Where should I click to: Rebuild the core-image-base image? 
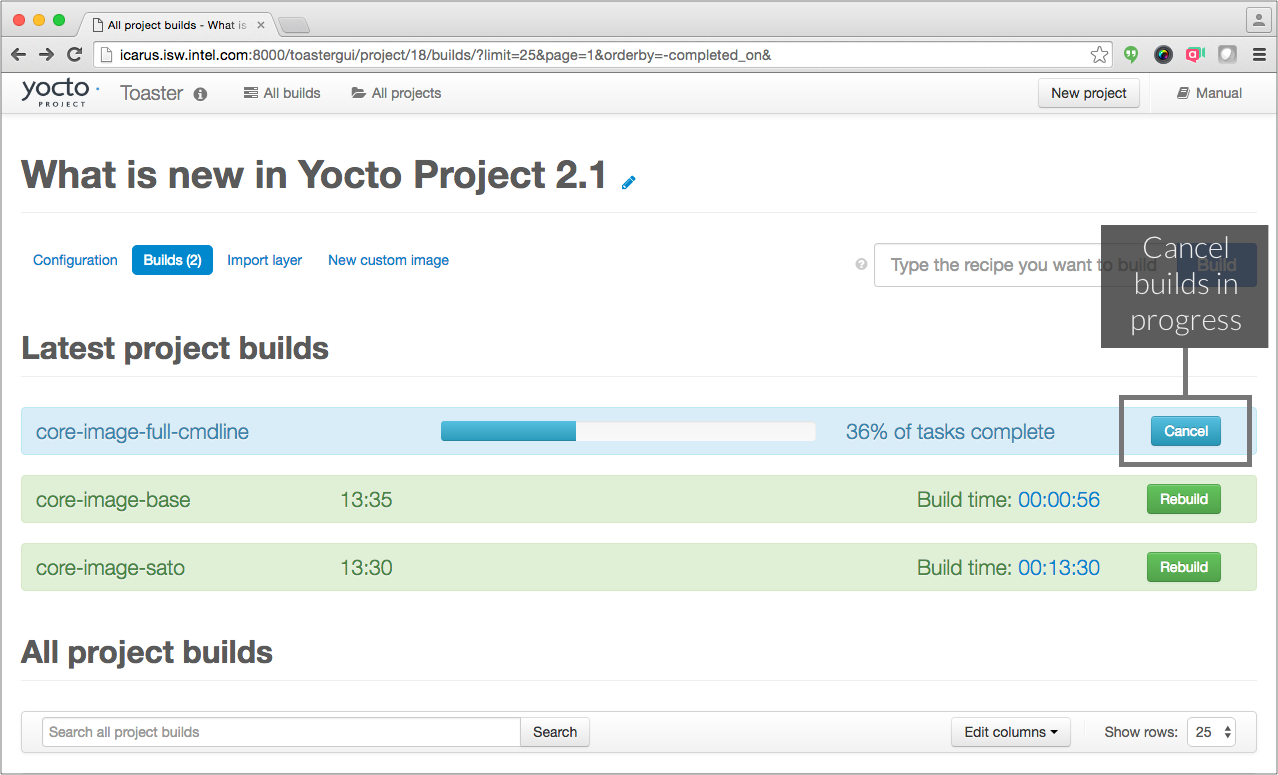click(x=1183, y=499)
